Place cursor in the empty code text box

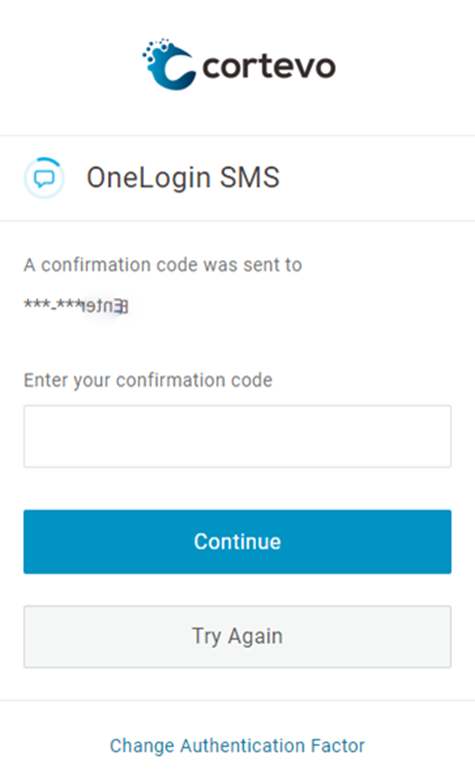point(238,436)
